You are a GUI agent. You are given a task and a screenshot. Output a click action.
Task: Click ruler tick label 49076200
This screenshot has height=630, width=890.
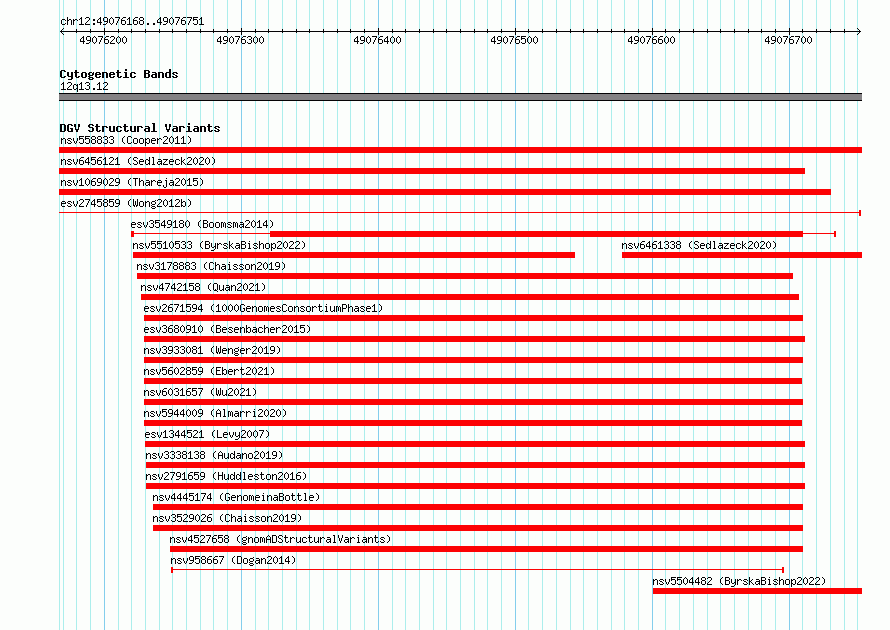pos(103,40)
